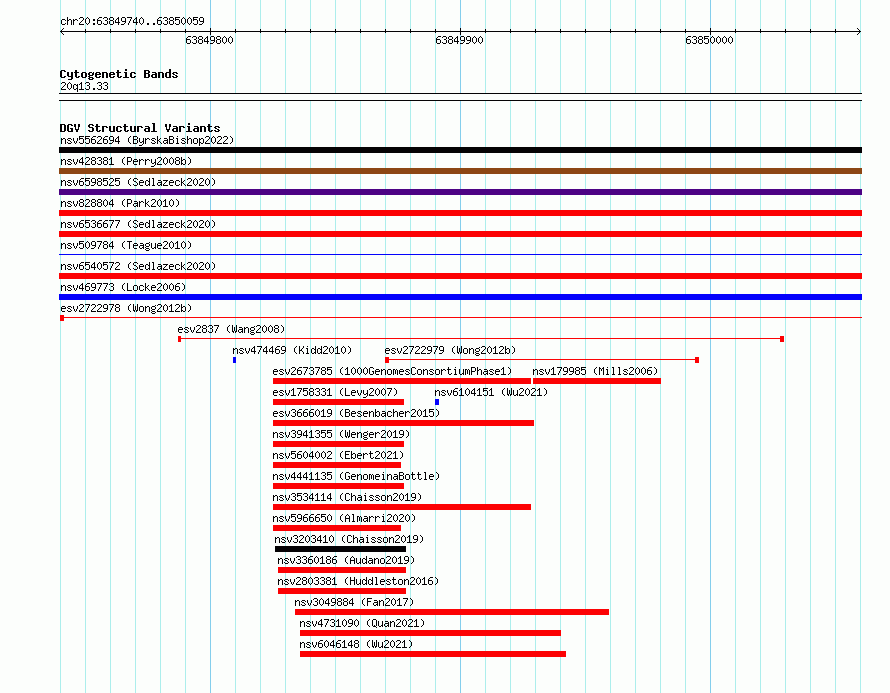Click the DGV Structural Variants track title
The height and width of the screenshot is (693, 890).
click(140, 128)
